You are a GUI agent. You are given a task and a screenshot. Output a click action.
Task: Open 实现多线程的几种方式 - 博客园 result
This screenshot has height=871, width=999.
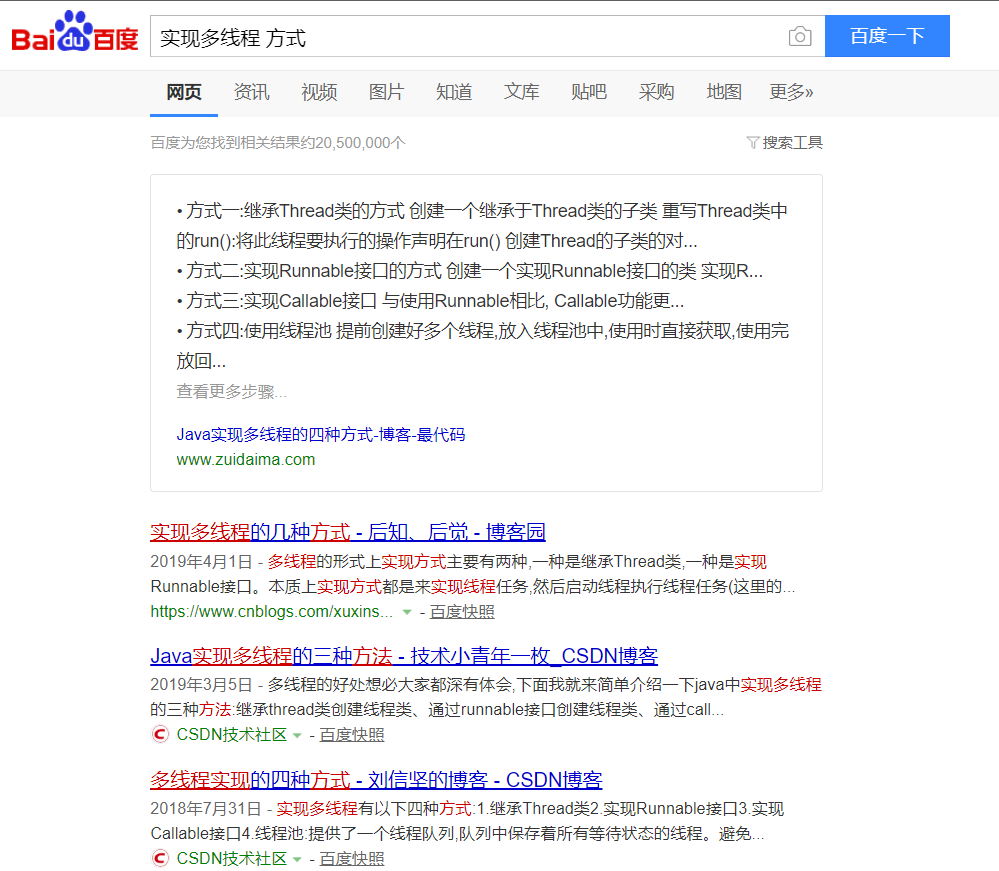pos(348,532)
